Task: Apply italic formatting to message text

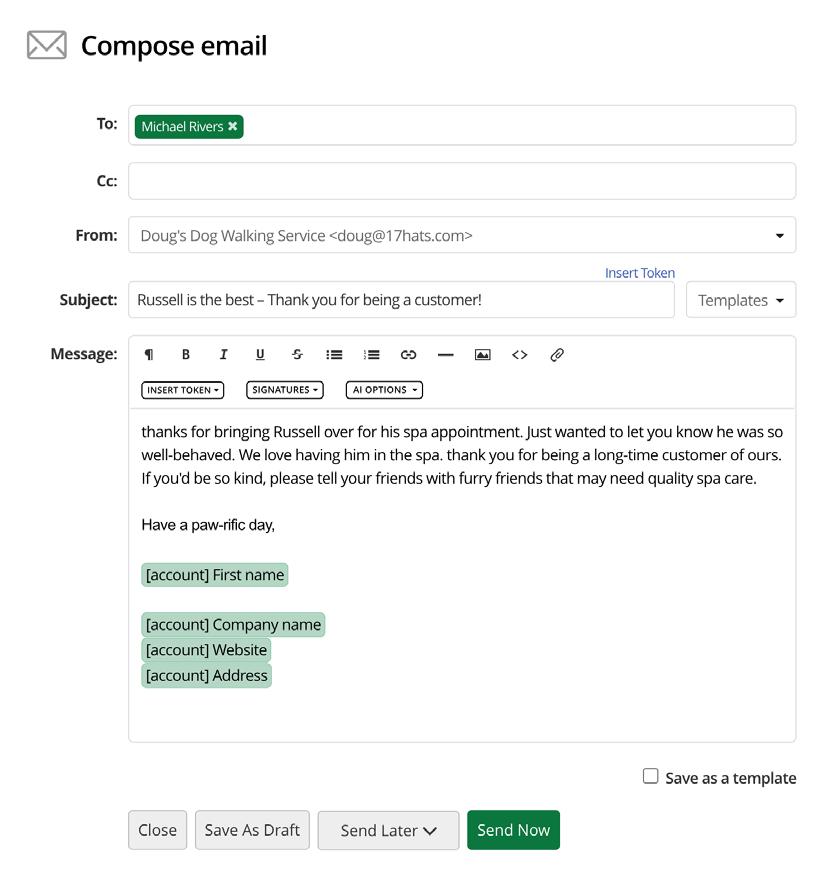Action: pyautogui.click(x=223, y=354)
